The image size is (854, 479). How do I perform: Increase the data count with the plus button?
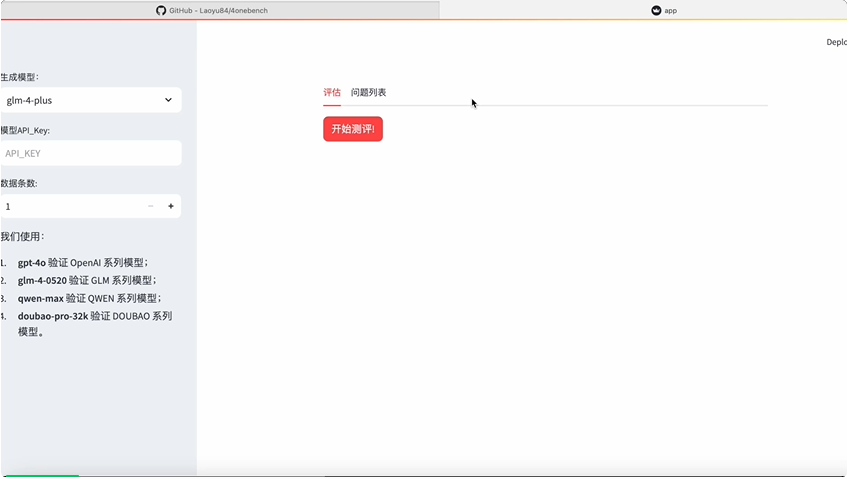pyautogui.click(x=171, y=207)
